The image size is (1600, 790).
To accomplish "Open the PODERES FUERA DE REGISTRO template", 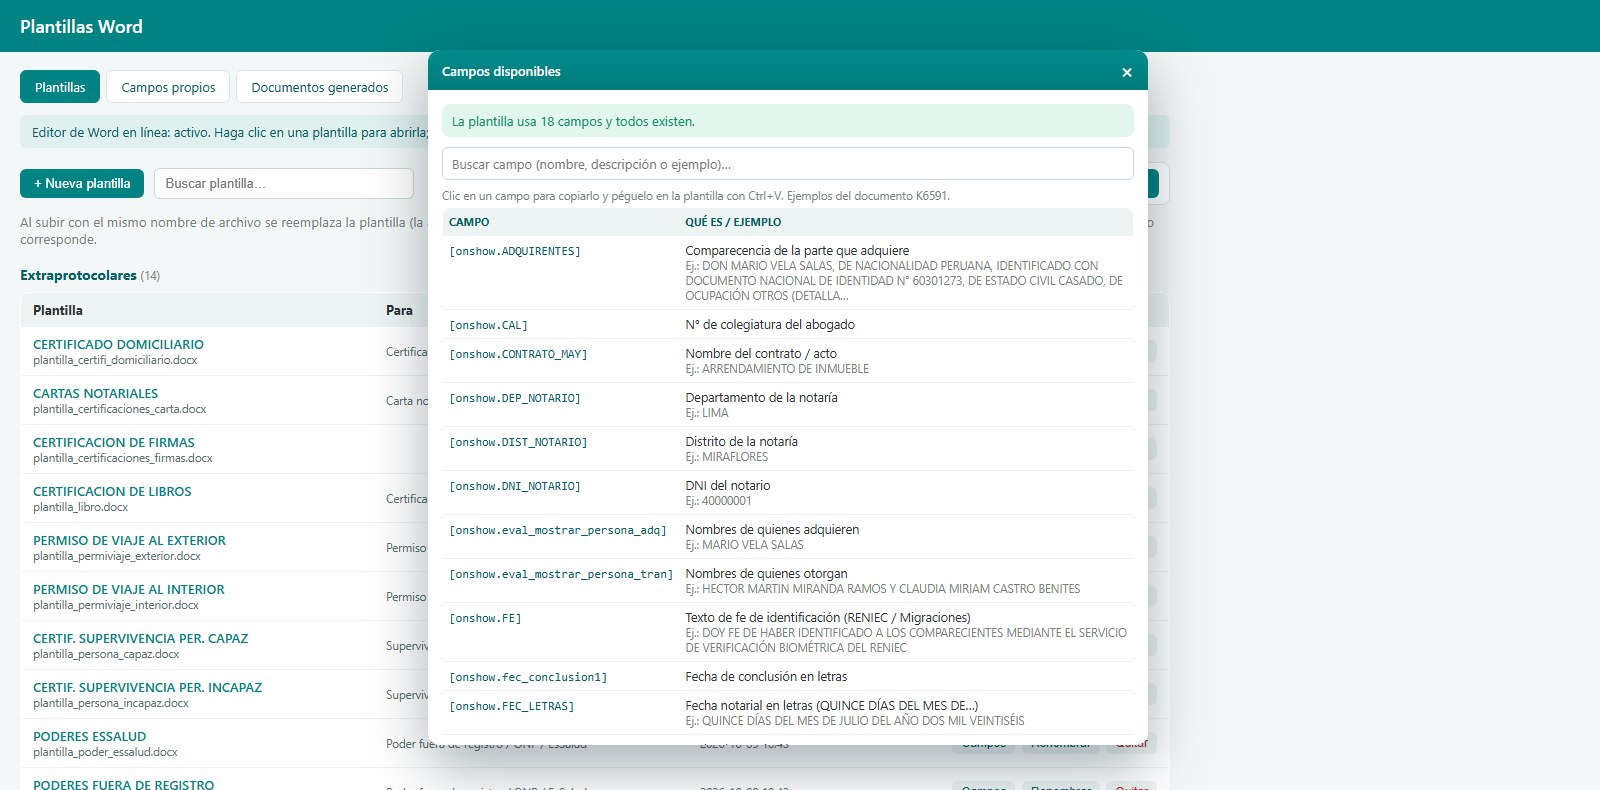I will [x=123, y=785].
